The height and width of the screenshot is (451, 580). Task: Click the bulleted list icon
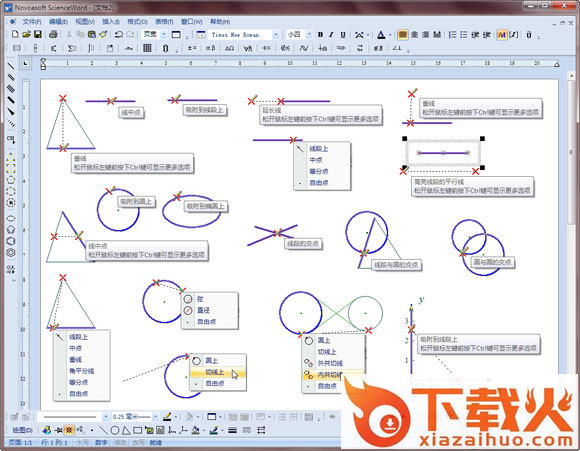(x=463, y=34)
